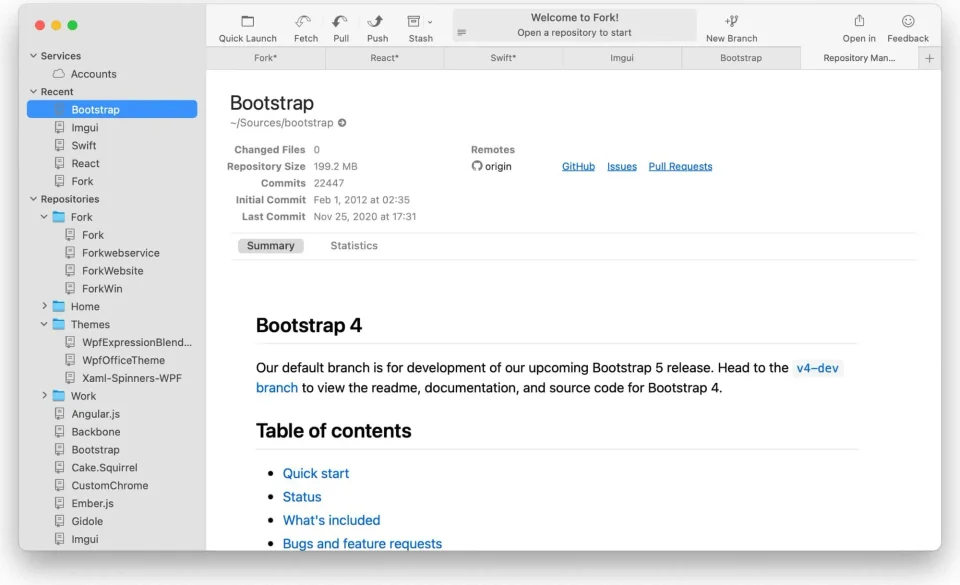Collapse the Recent section
The width and height of the screenshot is (960, 585).
click(x=33, y=92)
